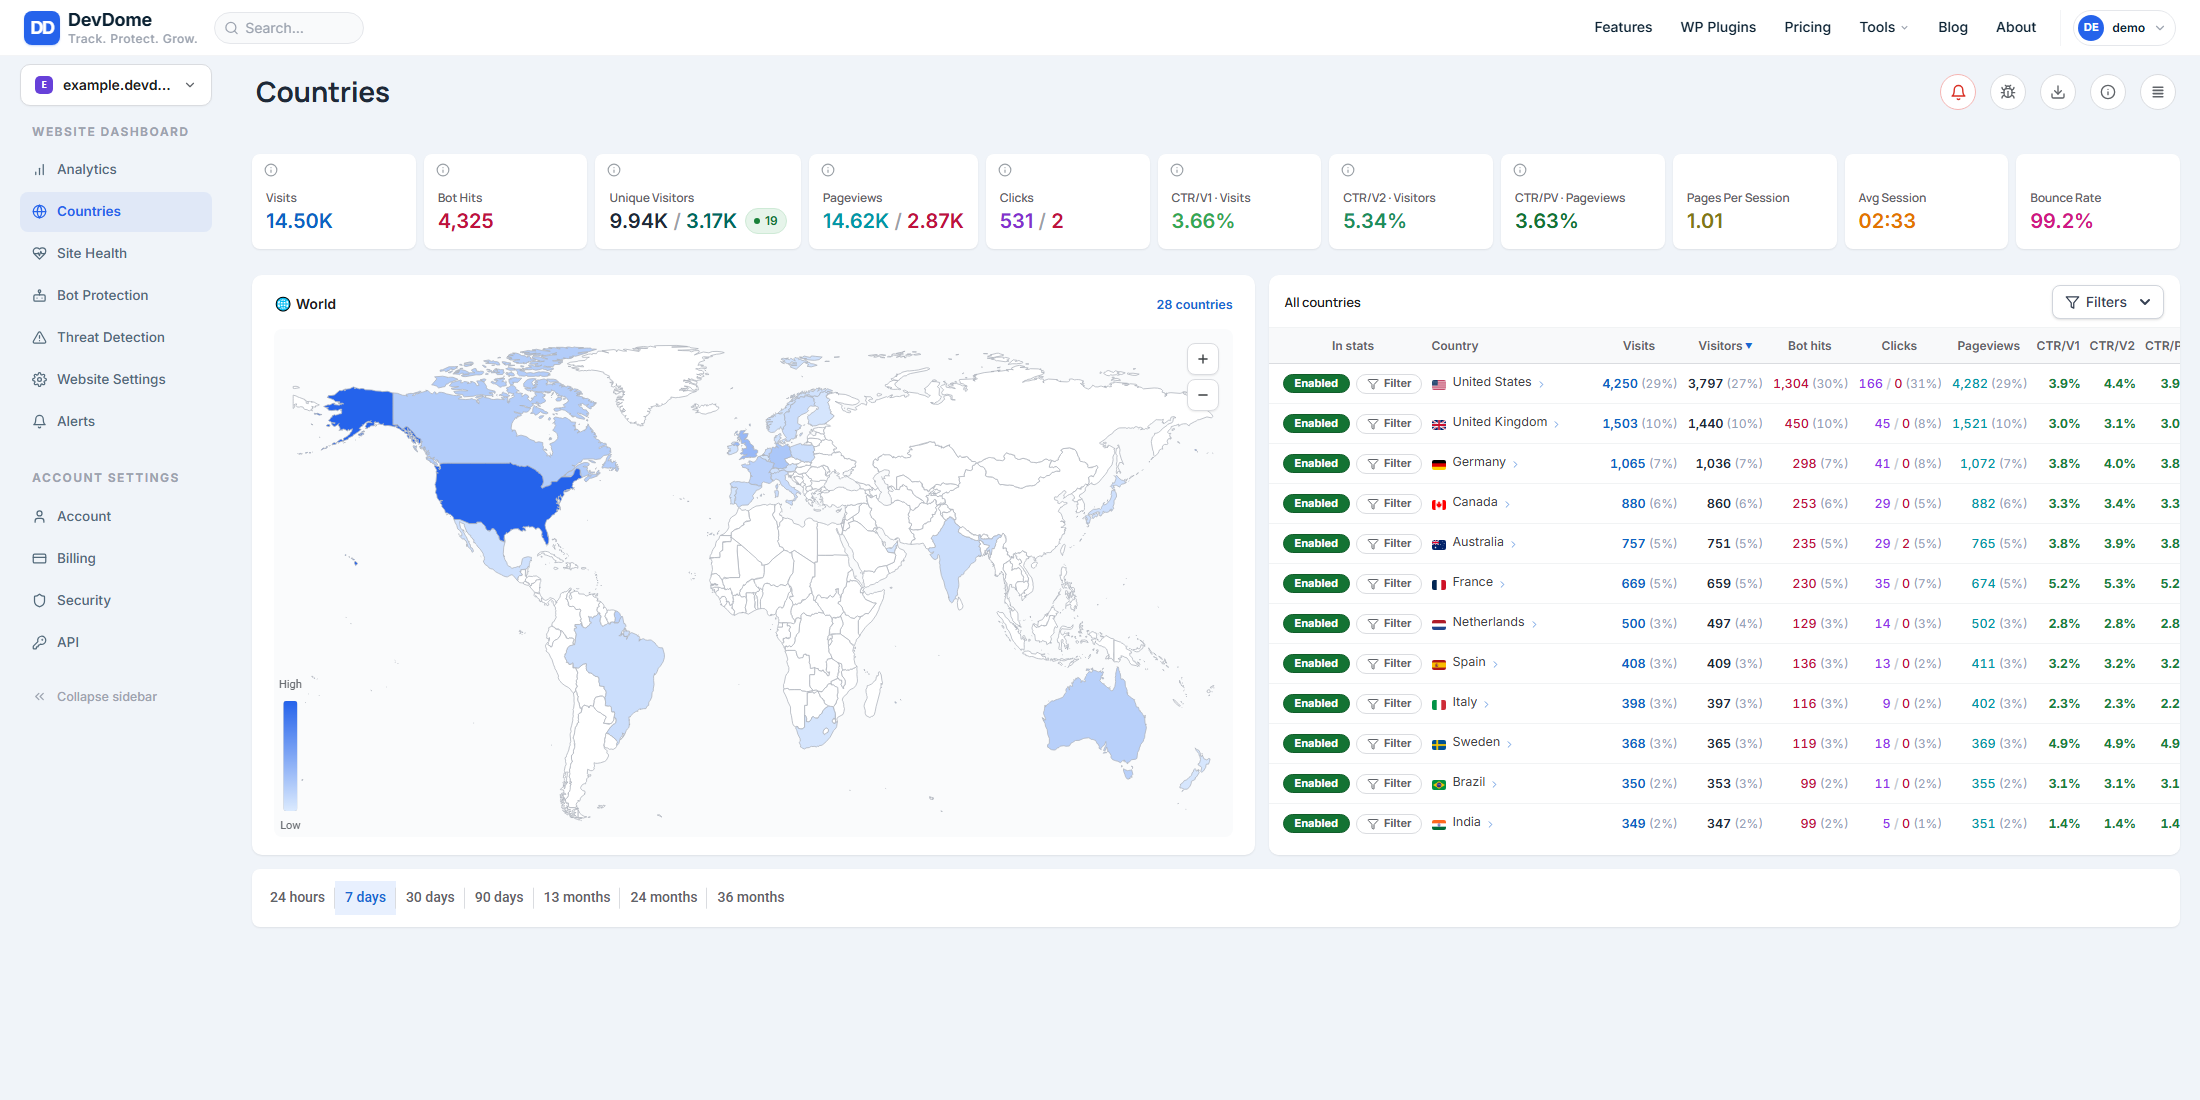Toggle Enabled badge for India

click(x=1316, y=824)
